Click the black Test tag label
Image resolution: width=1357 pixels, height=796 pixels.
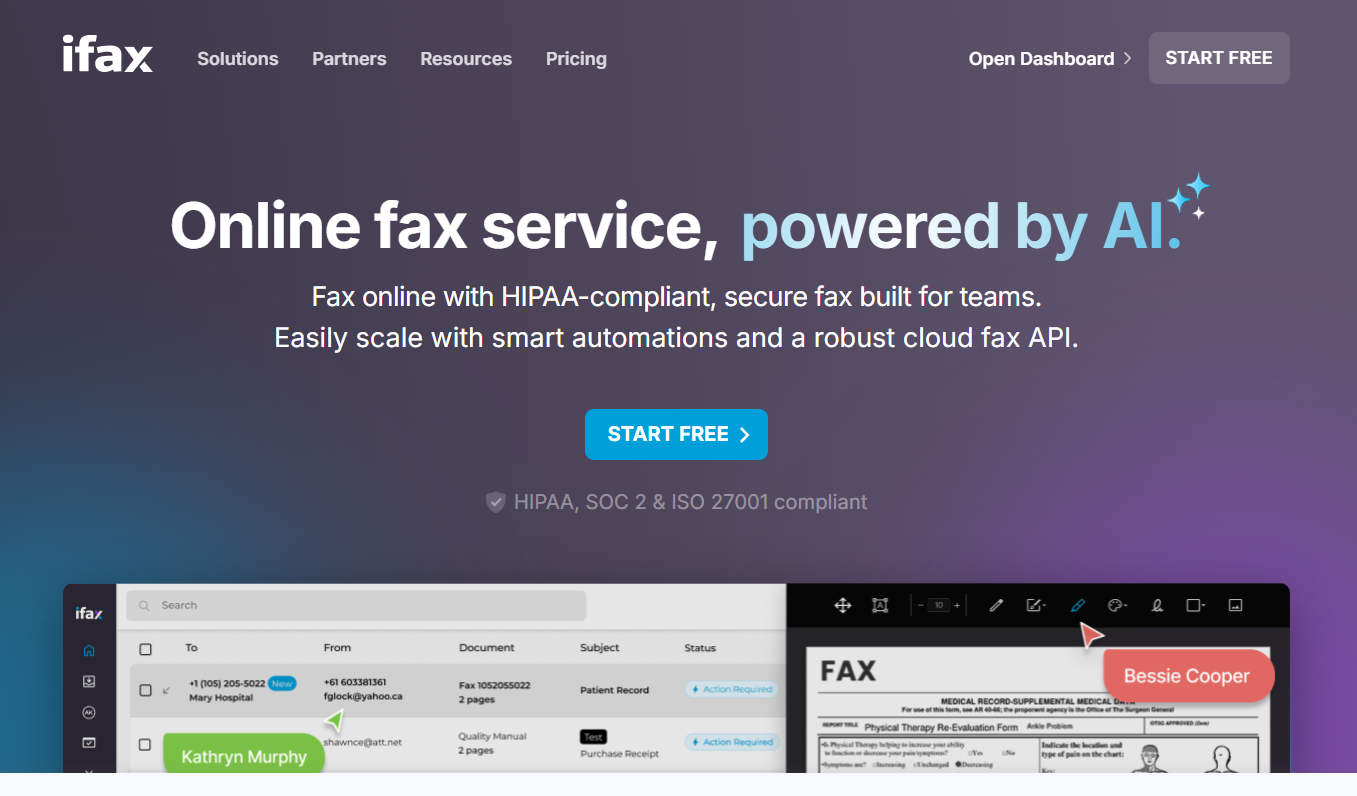593,737
